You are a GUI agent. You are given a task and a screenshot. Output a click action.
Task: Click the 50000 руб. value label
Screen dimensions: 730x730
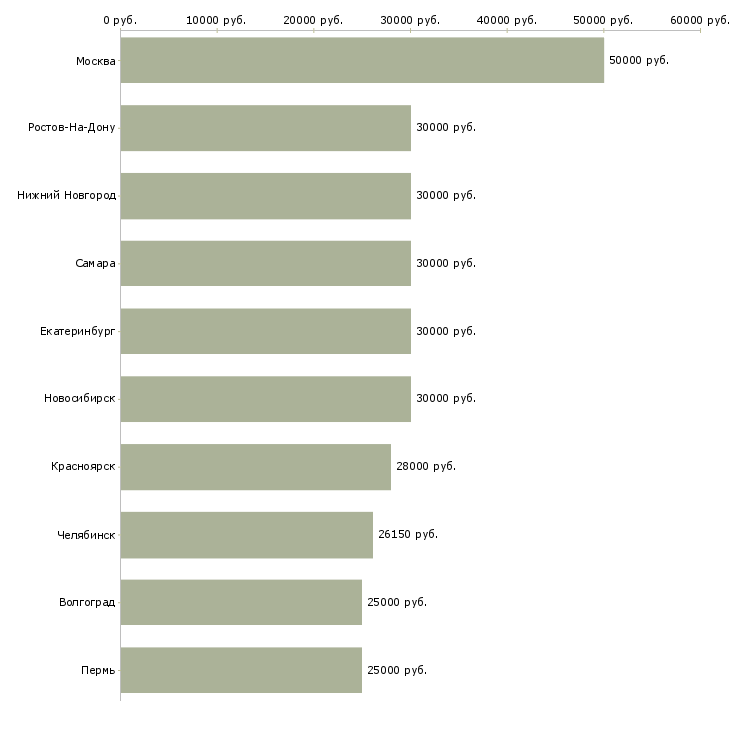point(638,60)
